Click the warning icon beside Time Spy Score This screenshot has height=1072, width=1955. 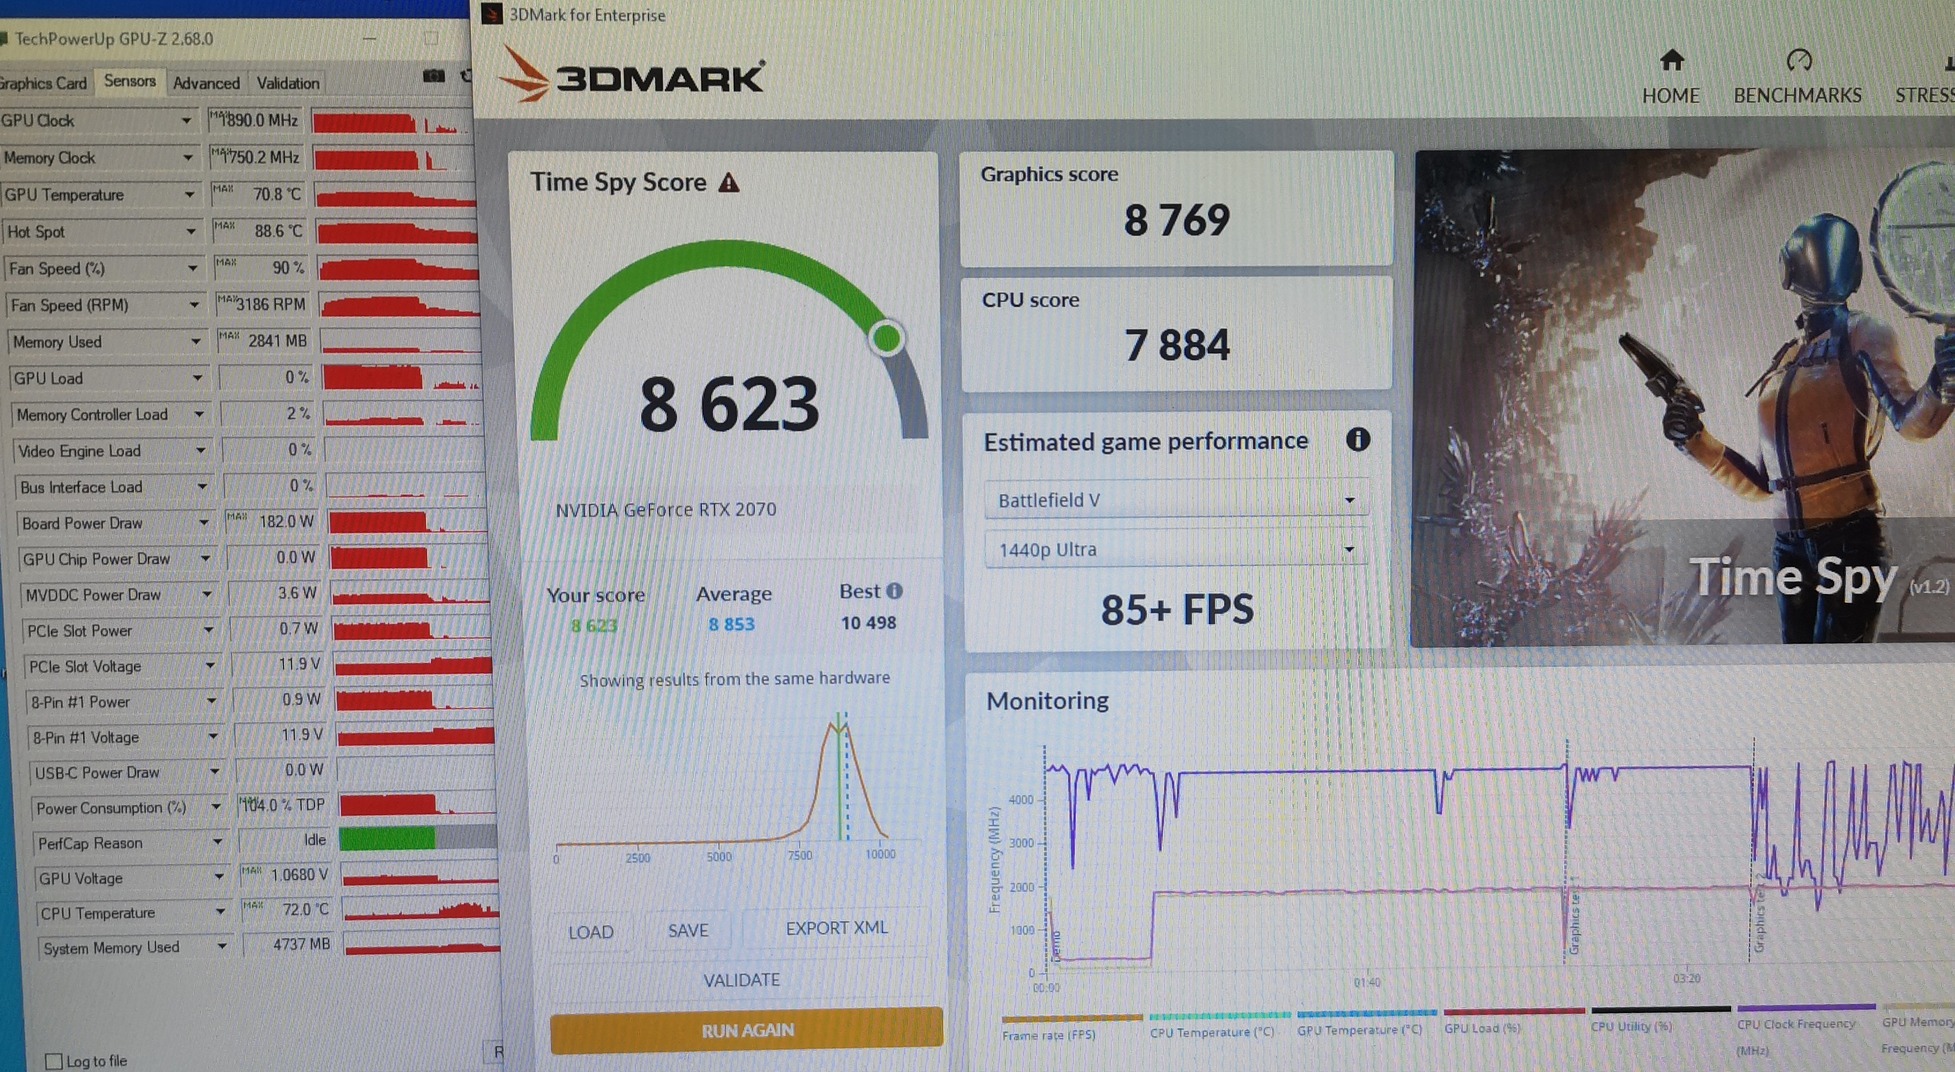click(x=729, y=182)
